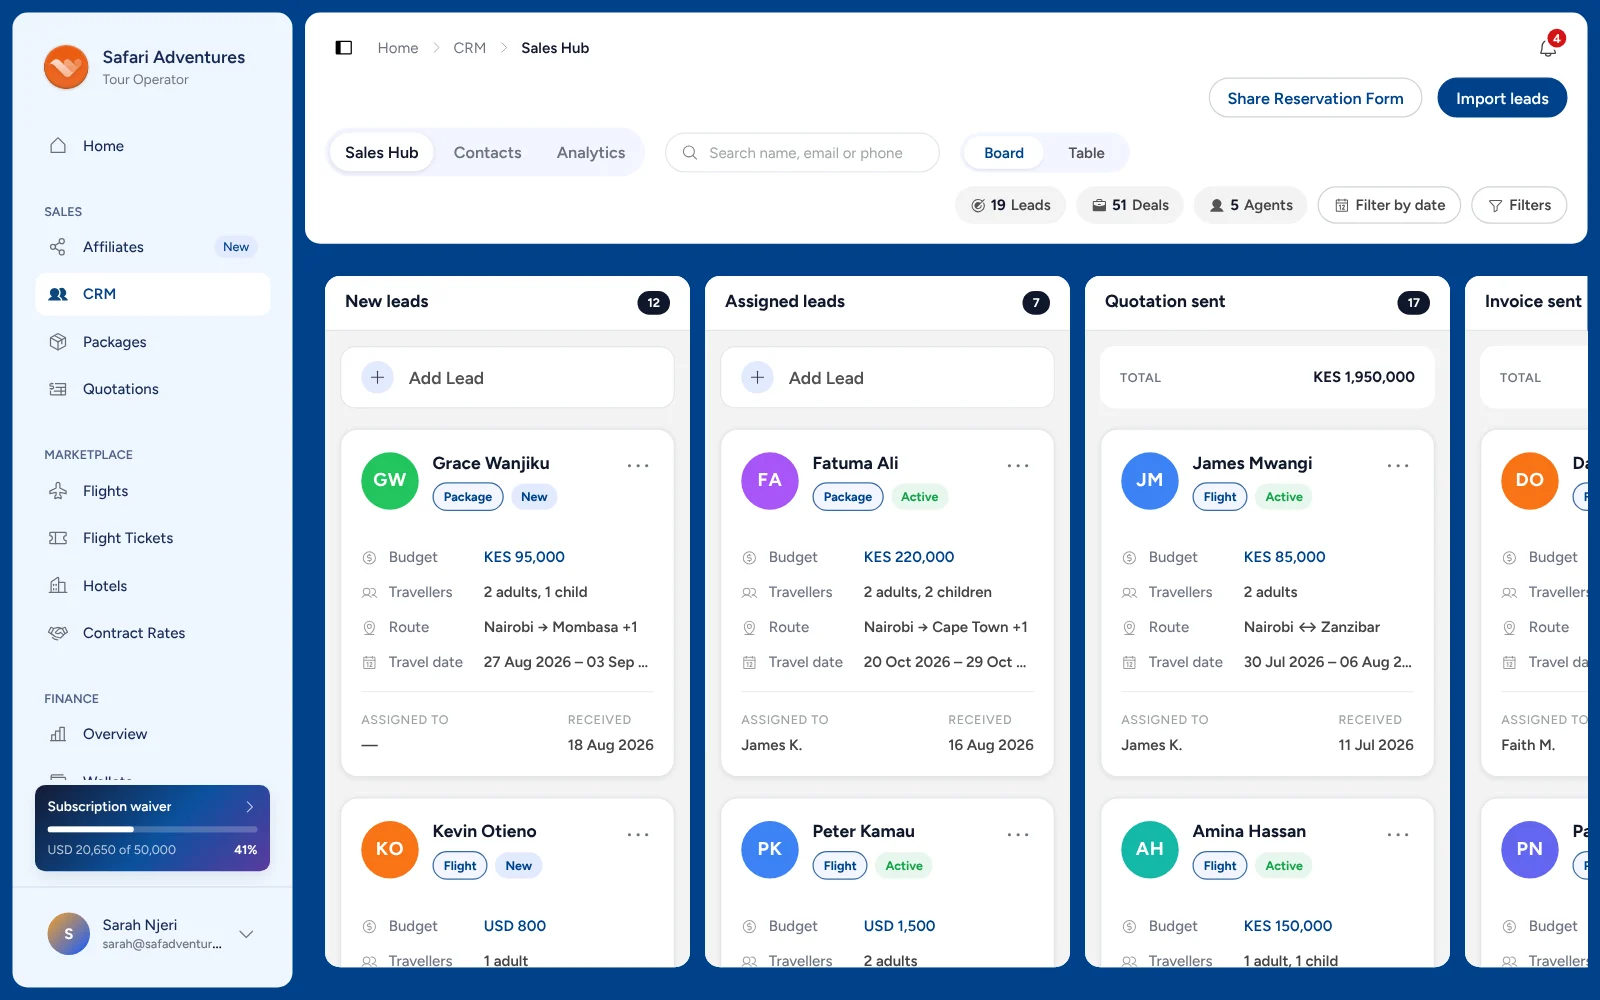Viewport: 1600px width, 1000px height.
Task: Click plus icon in Assigned leads Add Lead
Action: [757, 378]
